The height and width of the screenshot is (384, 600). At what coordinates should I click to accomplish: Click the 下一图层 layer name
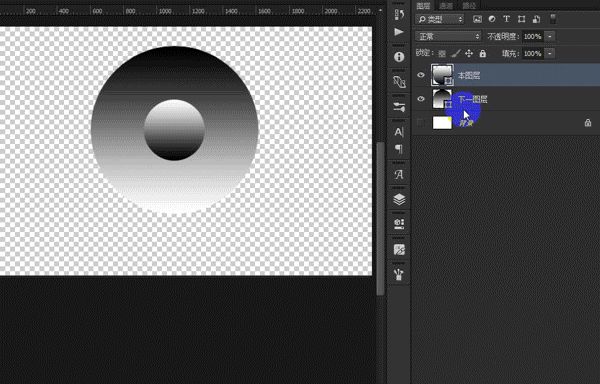click(x=473, y=99)
